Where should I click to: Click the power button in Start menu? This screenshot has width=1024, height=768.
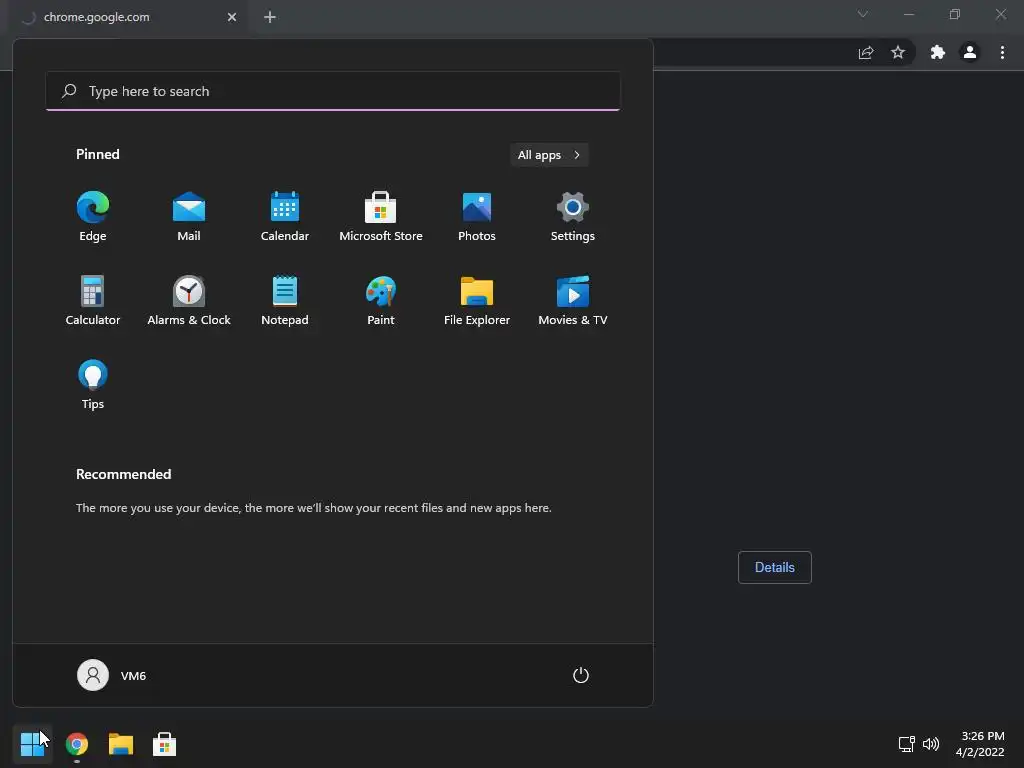click(x=581, y=675)
